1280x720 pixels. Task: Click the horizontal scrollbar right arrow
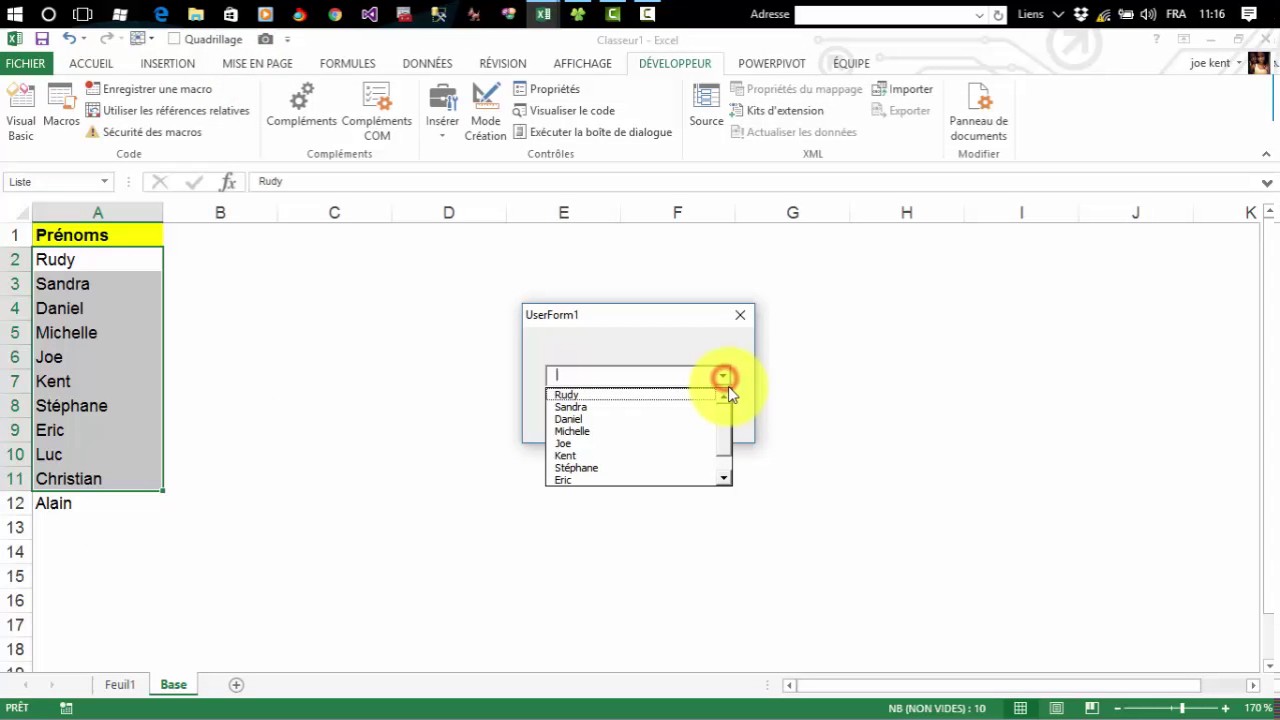coord(1253,685)
